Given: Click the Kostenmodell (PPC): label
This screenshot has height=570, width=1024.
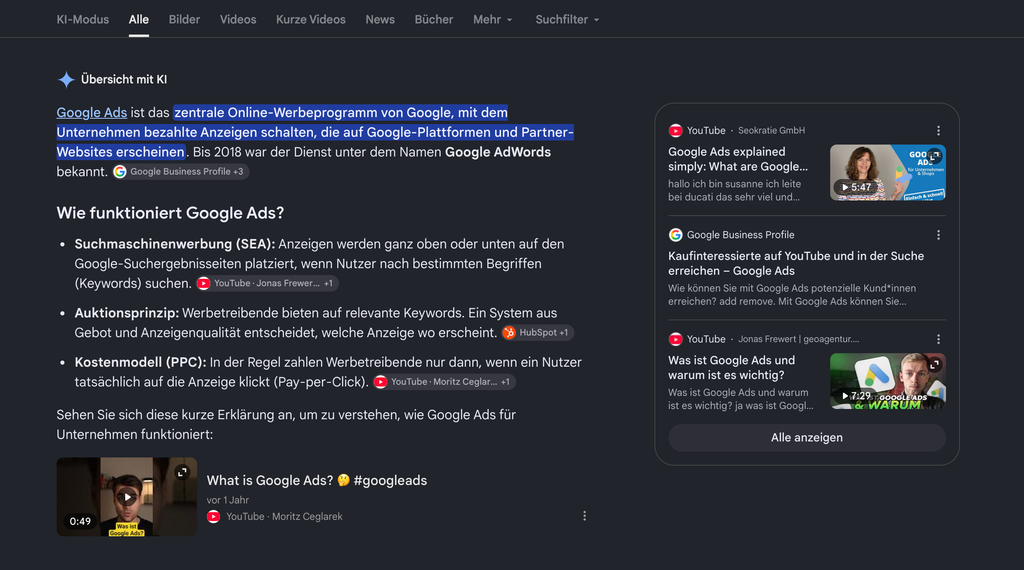Looking at the screenshot, I should pyautogui.click(x=140, y=362).
